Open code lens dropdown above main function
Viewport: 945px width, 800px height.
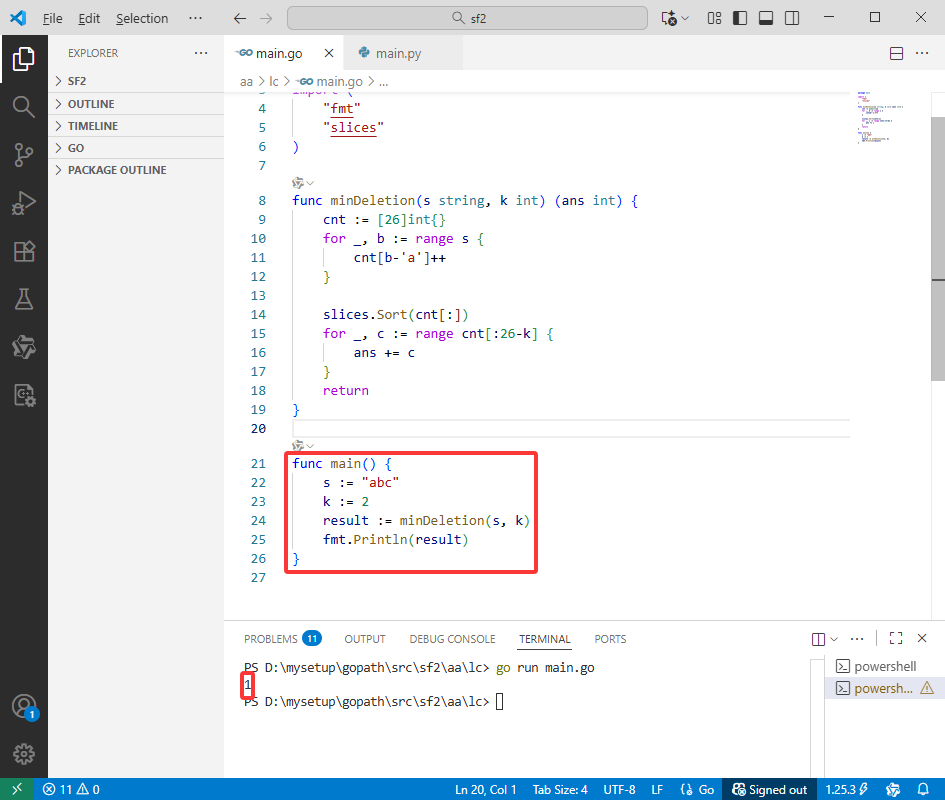[x=303, y=446]
